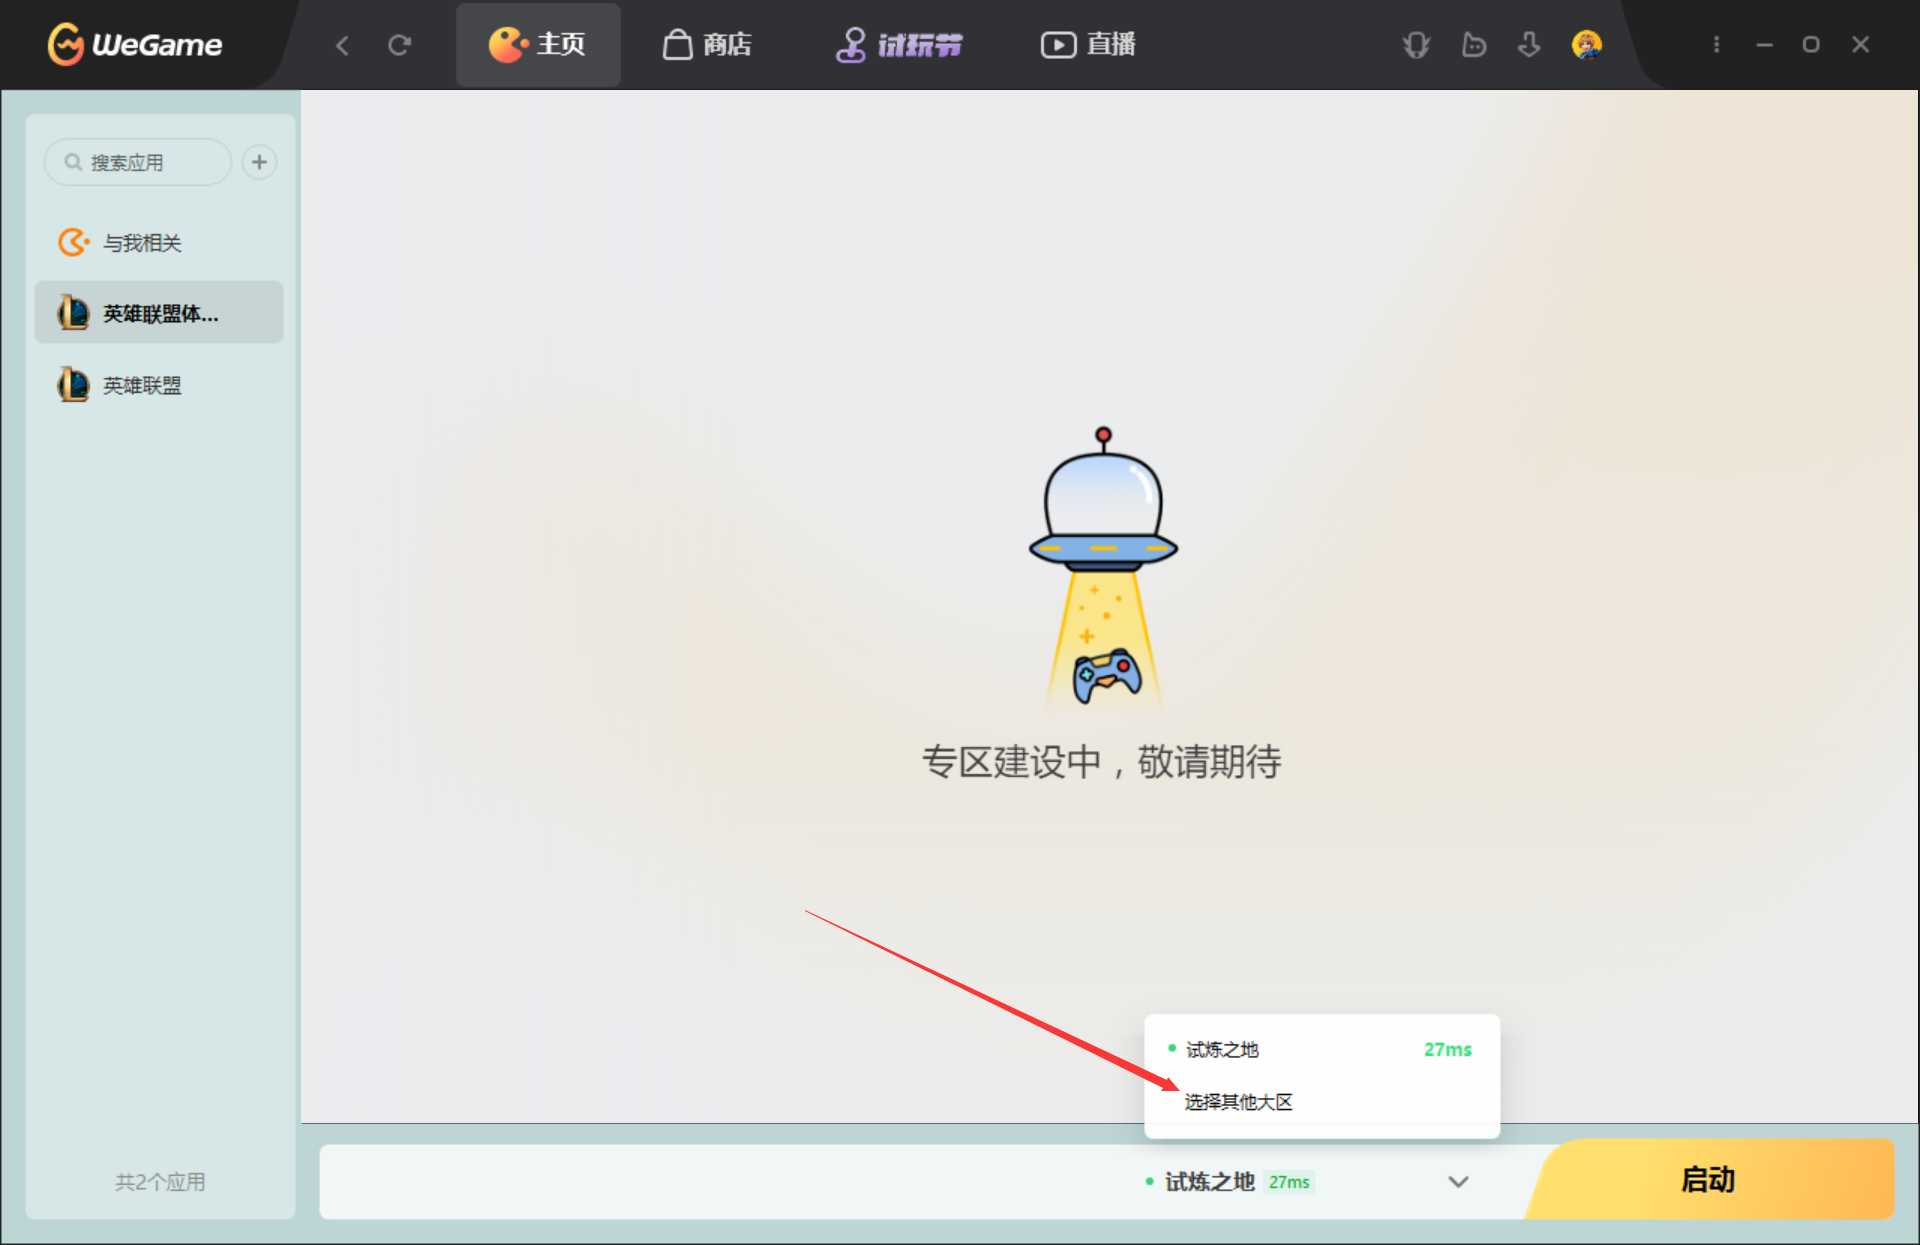Open the user profile avatar
Image resolution: width=1920 pixels, height=1245 pixels.
pos(1586,45)
